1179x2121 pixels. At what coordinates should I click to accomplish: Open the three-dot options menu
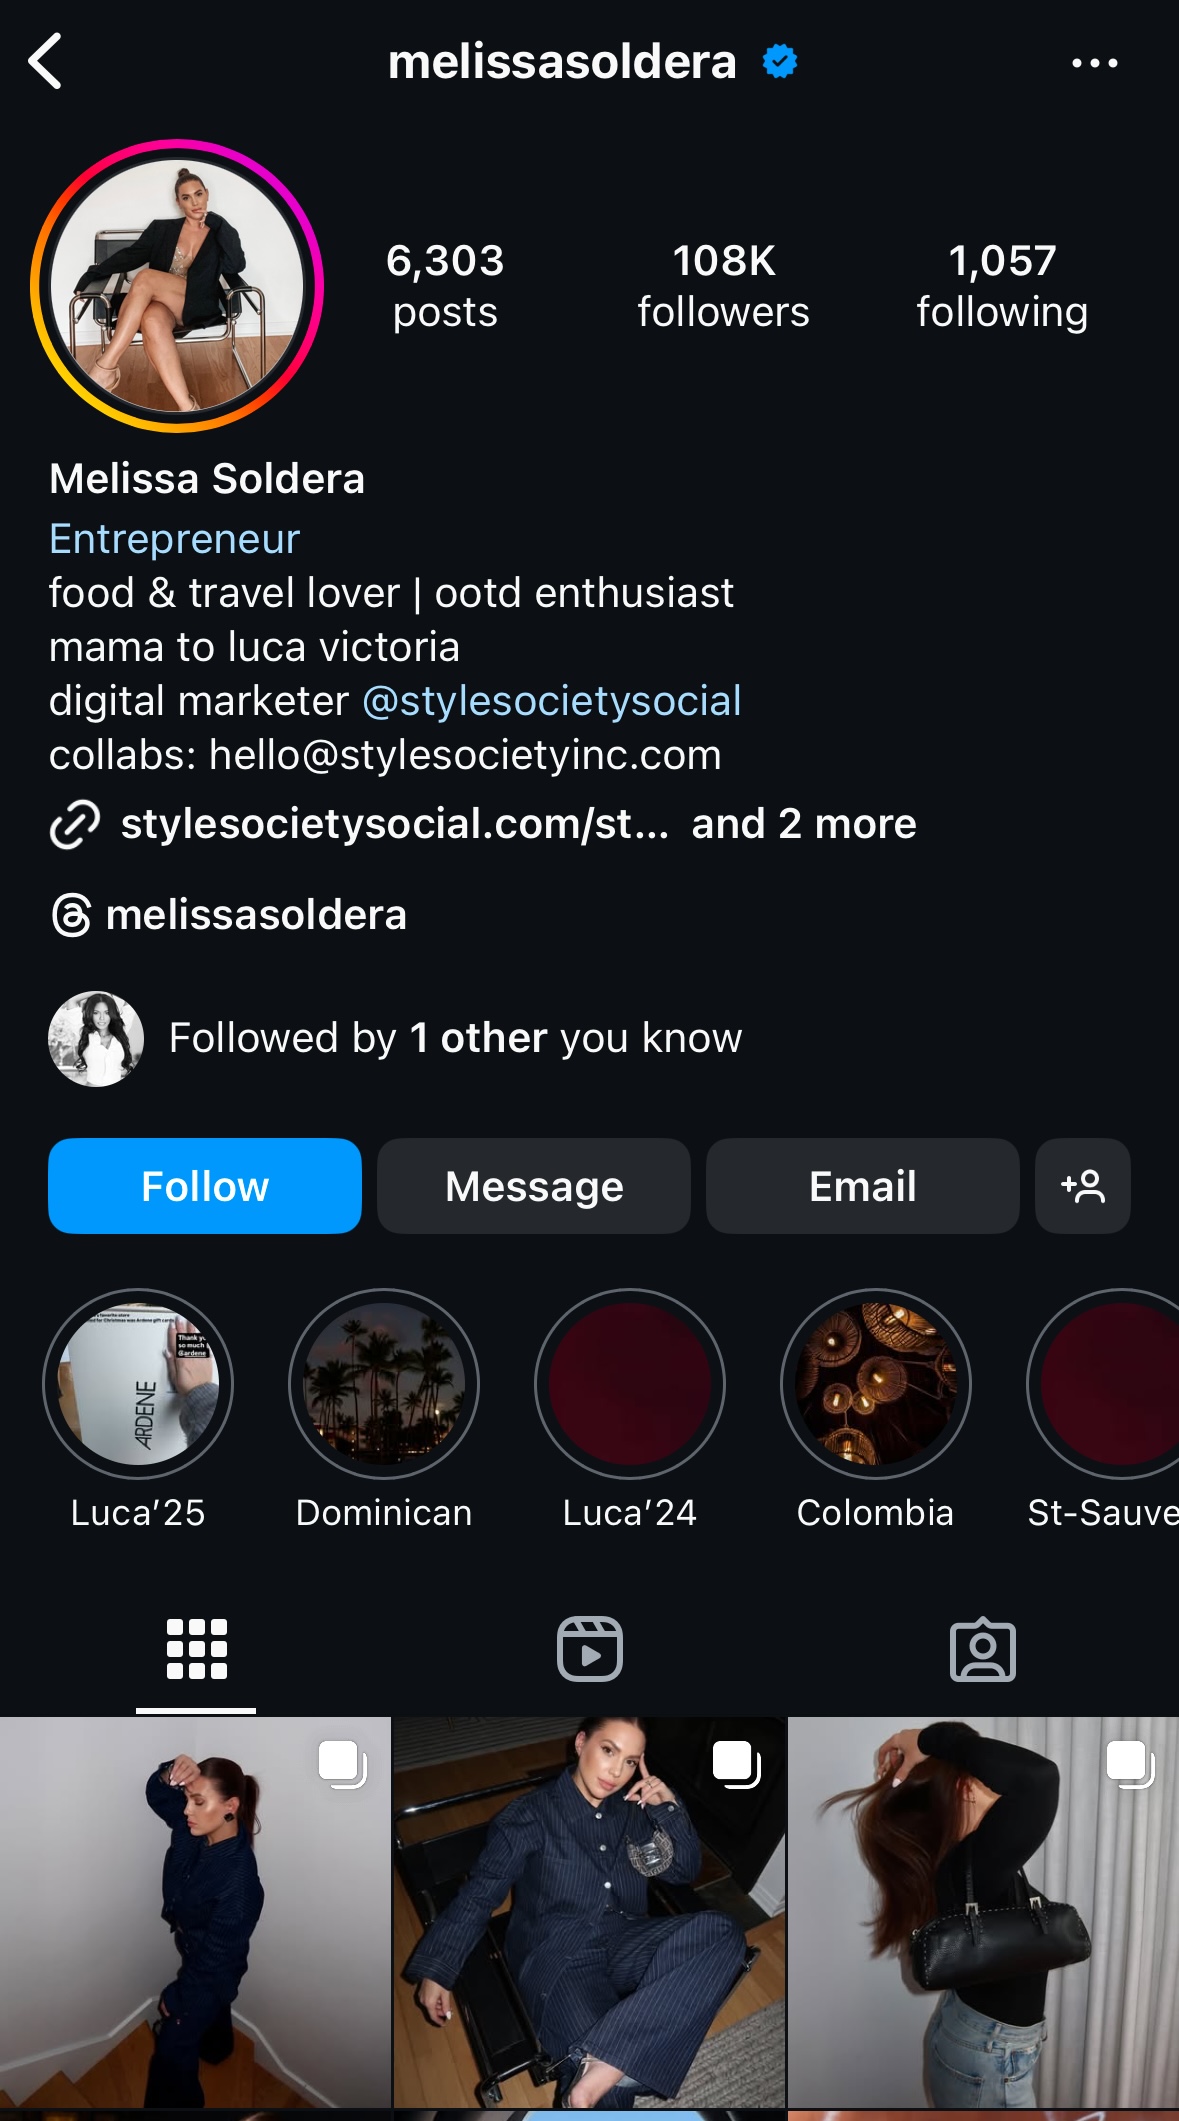tap(1094, 63)
